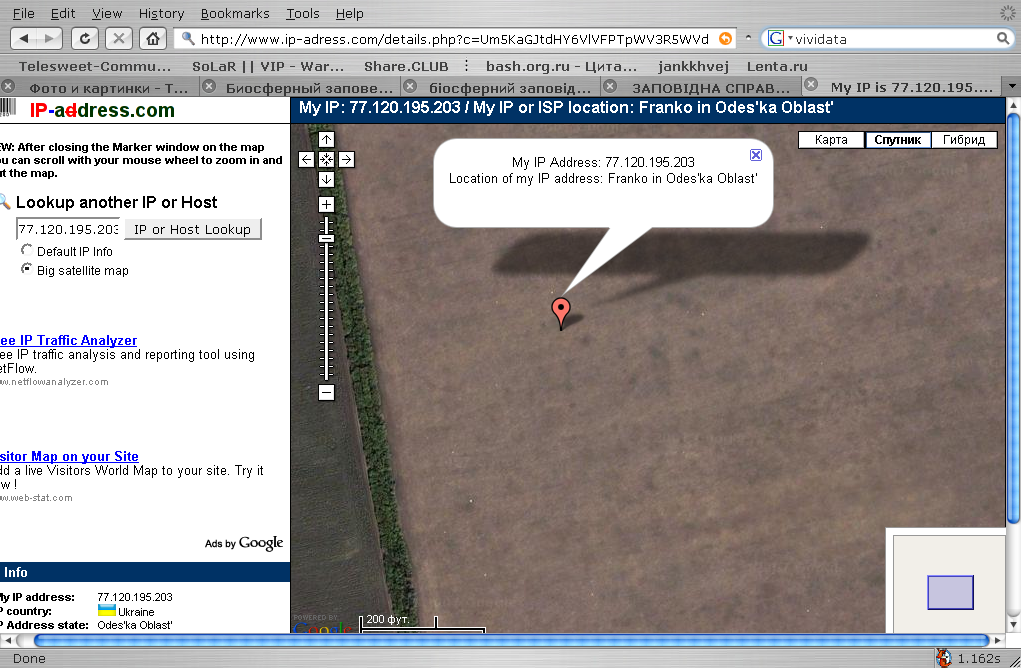The image size is (1021, 668).
Task: Click the map zoom slider handle
Action: 326,238
